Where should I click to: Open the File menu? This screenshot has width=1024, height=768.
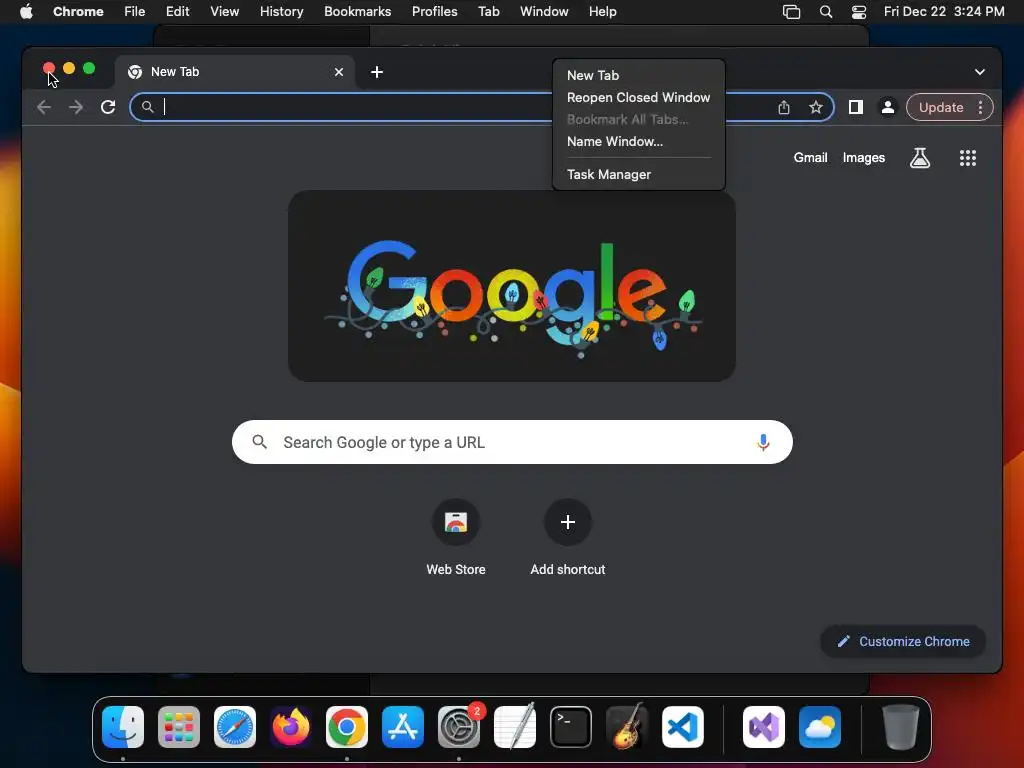135,12
